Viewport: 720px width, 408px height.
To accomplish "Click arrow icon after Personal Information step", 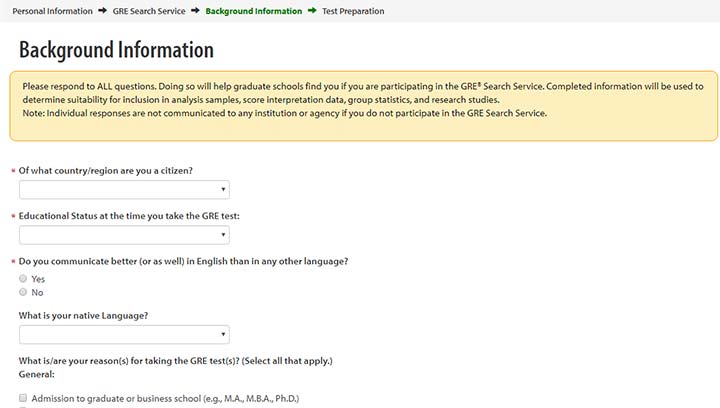I will (x=102, y=11).
